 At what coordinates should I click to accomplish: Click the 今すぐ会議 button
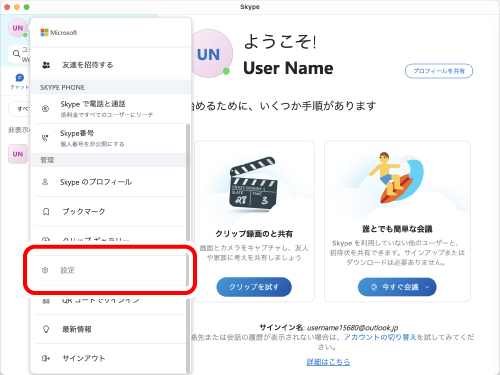tap(397, 287)
